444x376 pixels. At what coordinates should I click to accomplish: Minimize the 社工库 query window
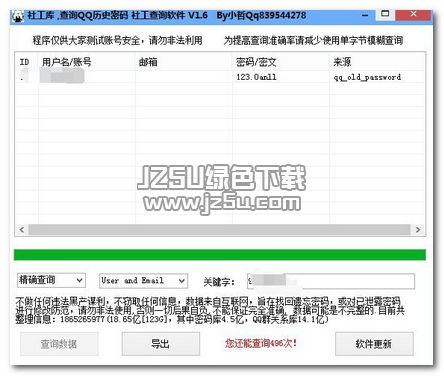click(365, 15)
